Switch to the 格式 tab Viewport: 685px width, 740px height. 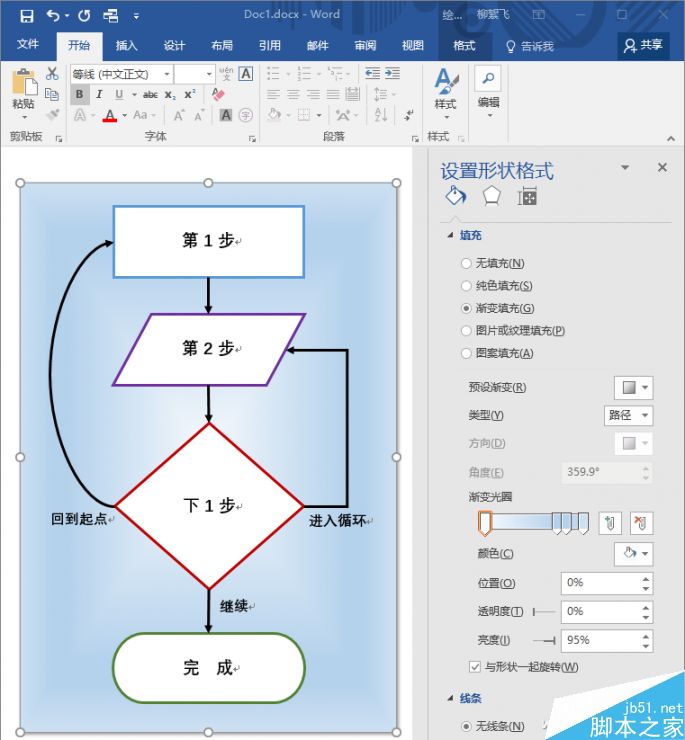point(465,45)
